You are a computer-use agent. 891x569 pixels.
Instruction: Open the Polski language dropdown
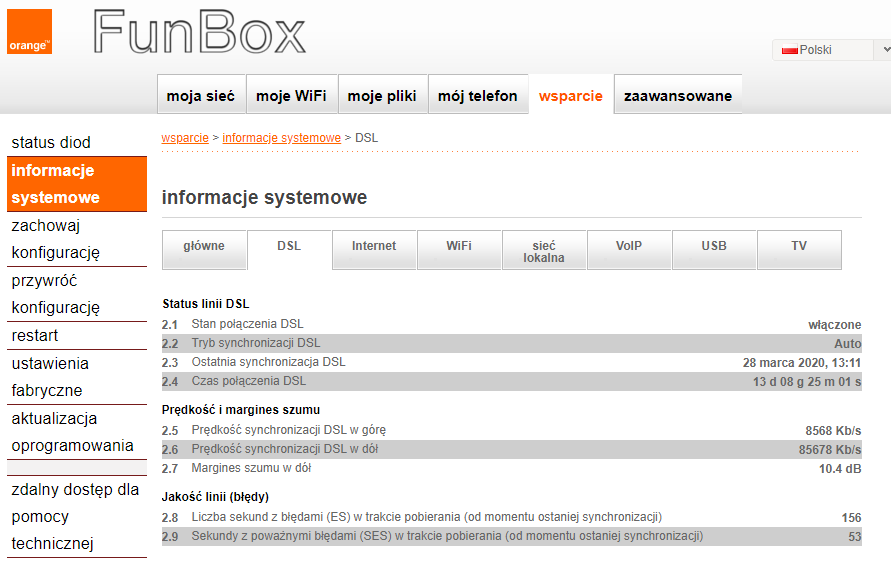[830, 50]
